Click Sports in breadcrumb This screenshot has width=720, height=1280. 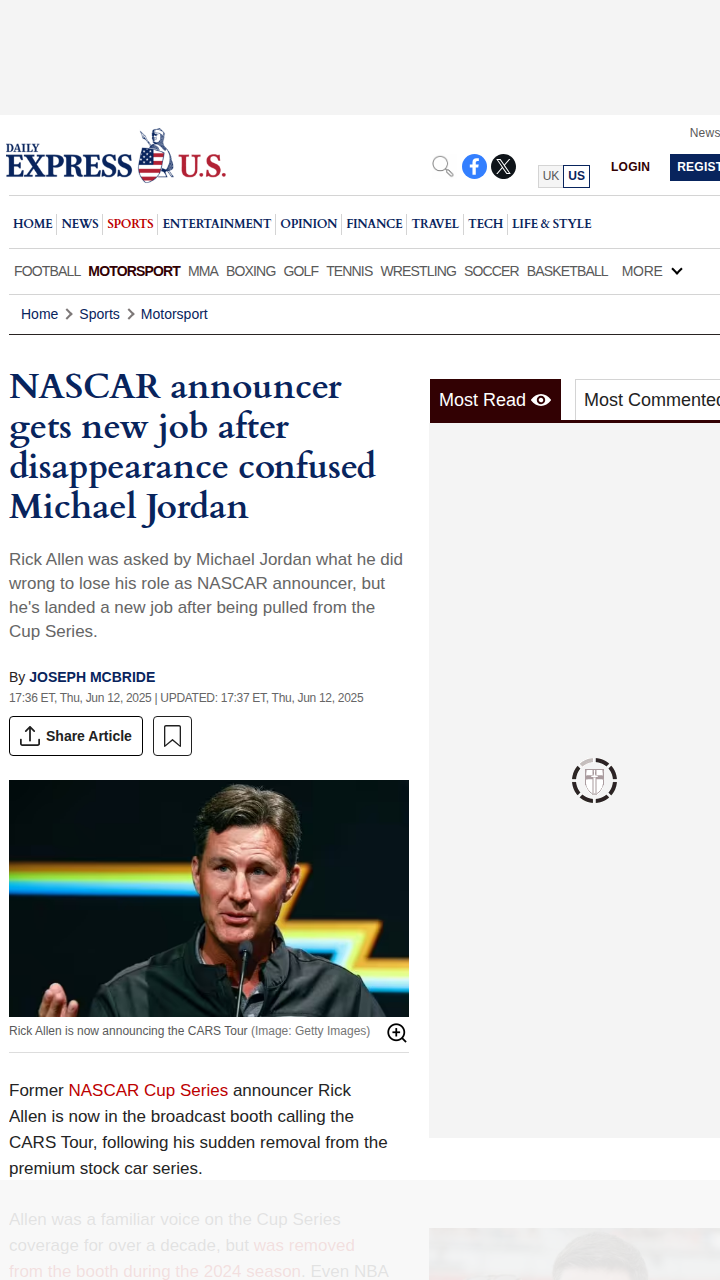(99, 314)
